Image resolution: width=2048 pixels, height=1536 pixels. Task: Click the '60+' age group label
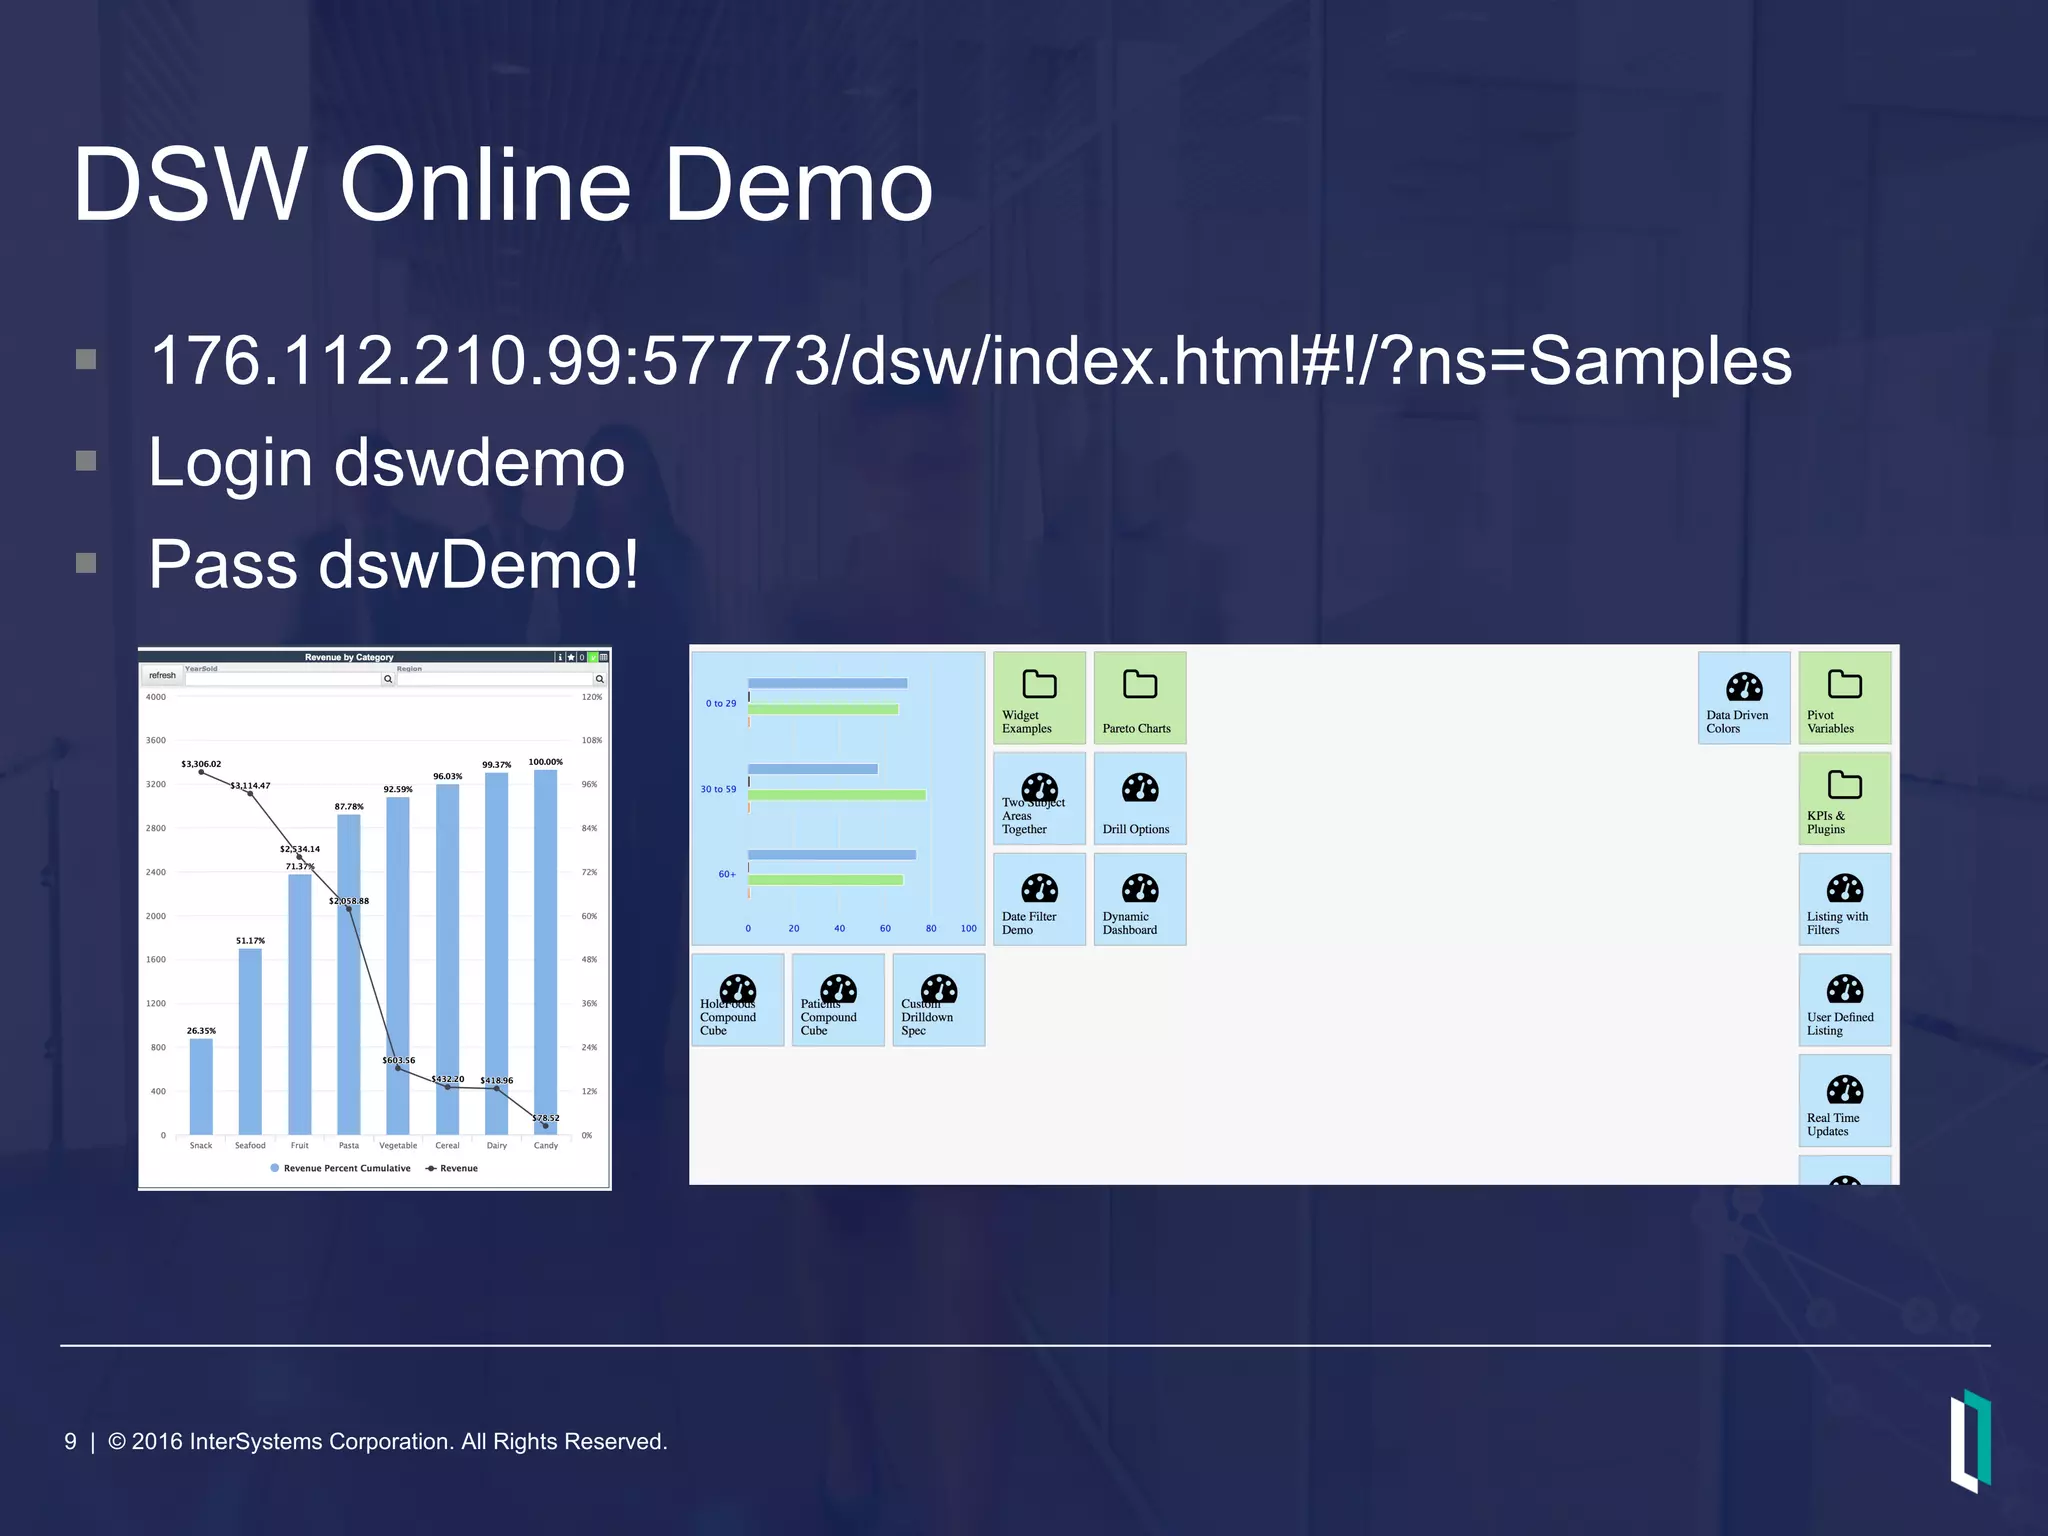click(727, 874)
